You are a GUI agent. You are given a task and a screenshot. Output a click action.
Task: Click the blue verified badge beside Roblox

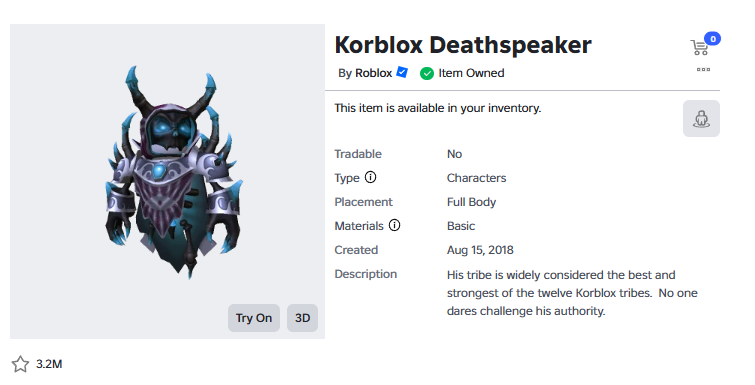tap(402, 73)
